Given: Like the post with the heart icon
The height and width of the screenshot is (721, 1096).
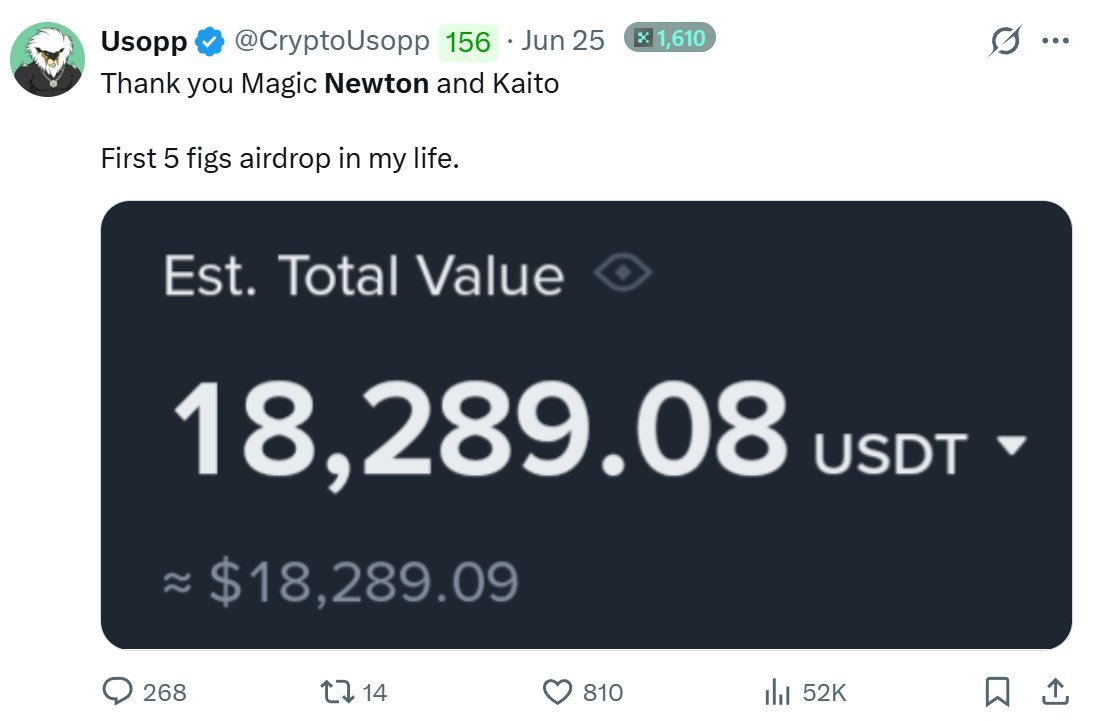Looking at the screenshot, I should (555, 691).
